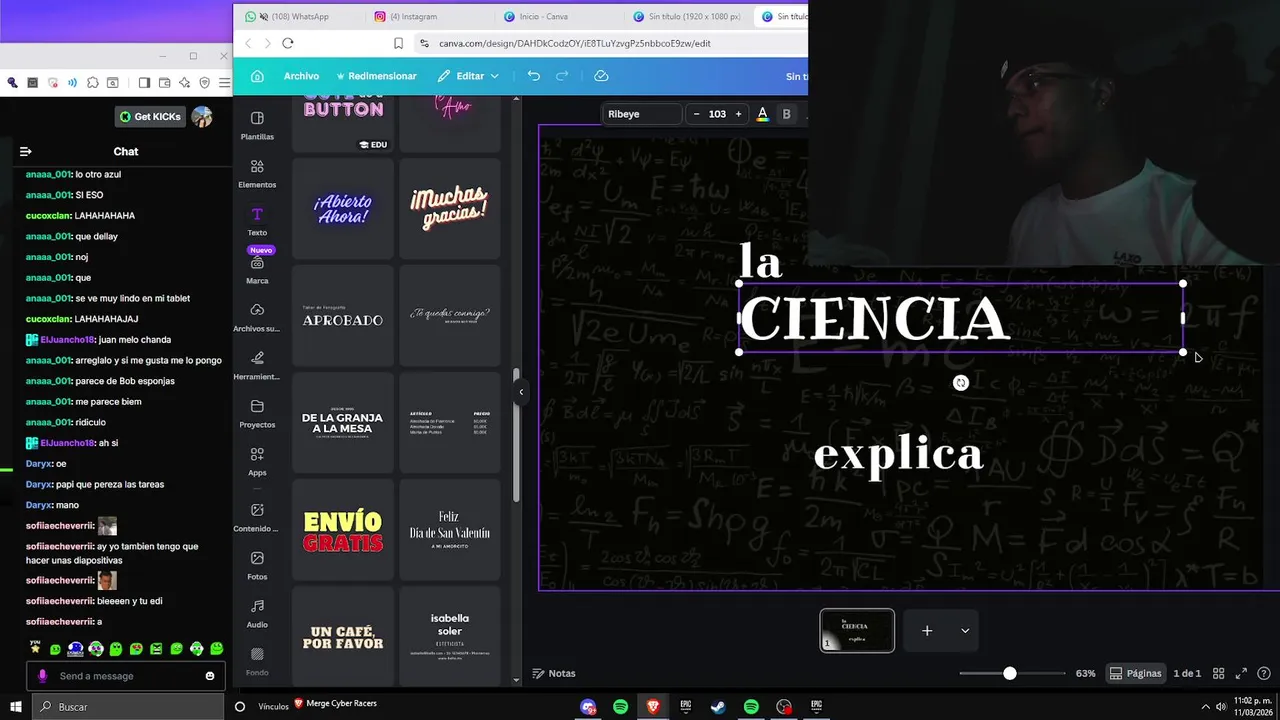Reload the Canva browser page
This screenshot has height=720, width=1280.
point(288,43)
